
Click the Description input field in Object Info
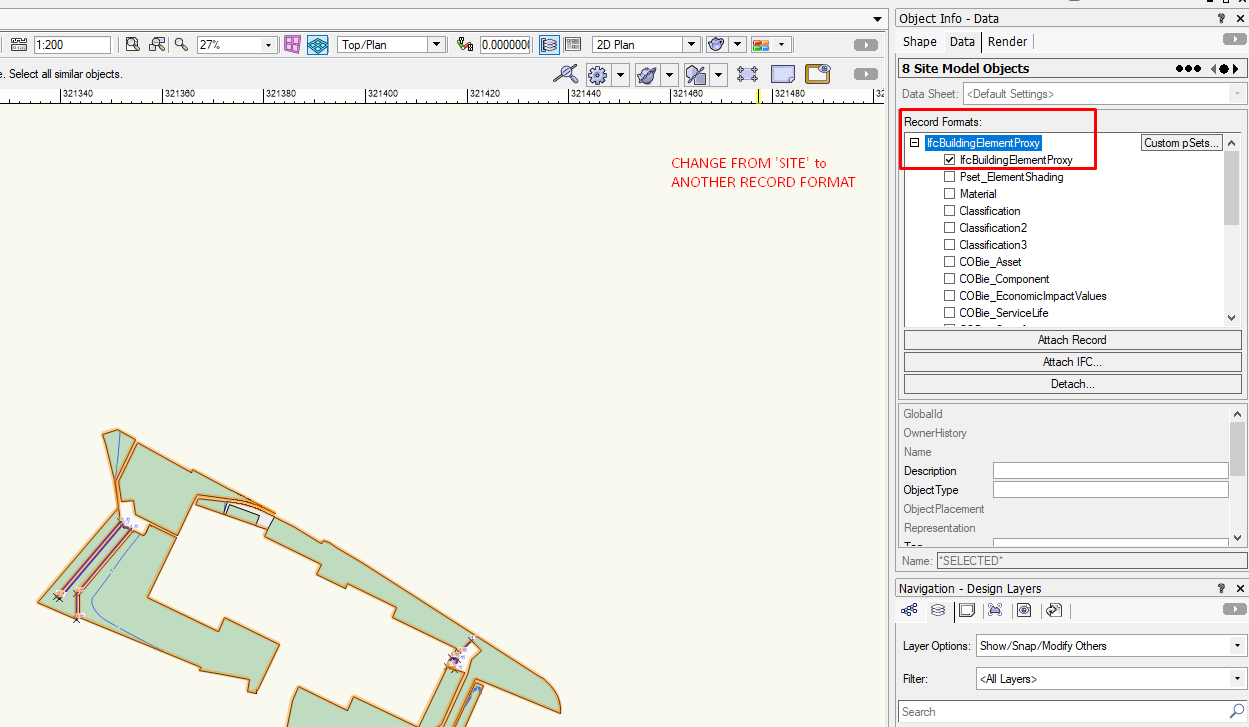1110,470
